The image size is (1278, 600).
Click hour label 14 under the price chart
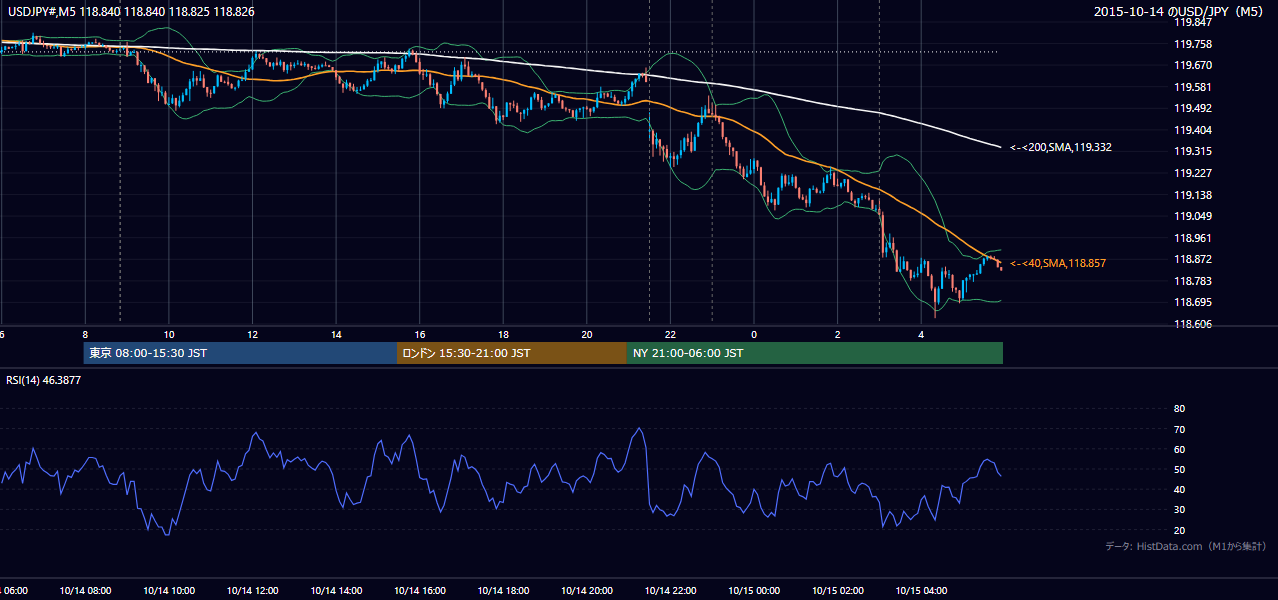coord(336,335)
